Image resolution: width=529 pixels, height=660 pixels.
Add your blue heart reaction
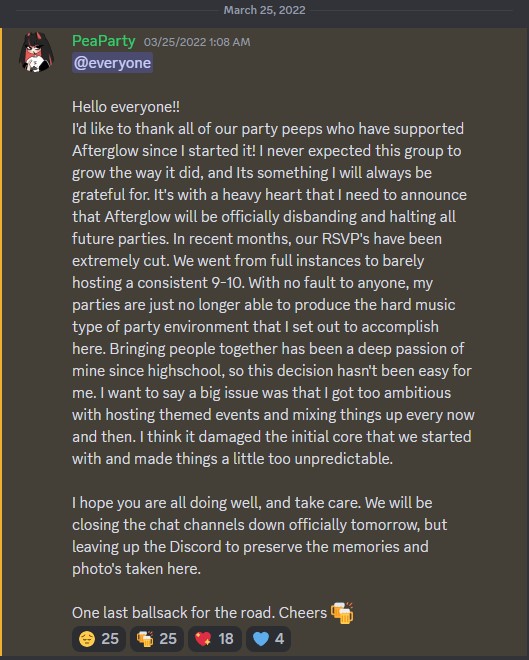(x=268, y=639)
